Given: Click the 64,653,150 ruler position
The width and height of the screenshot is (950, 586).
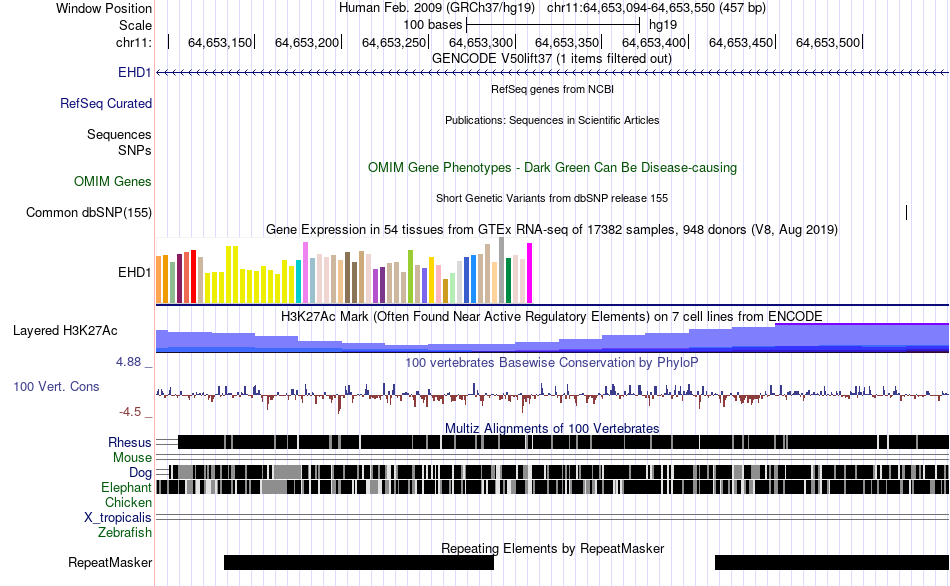Looking at the screenshot, I should pos(220,42).
